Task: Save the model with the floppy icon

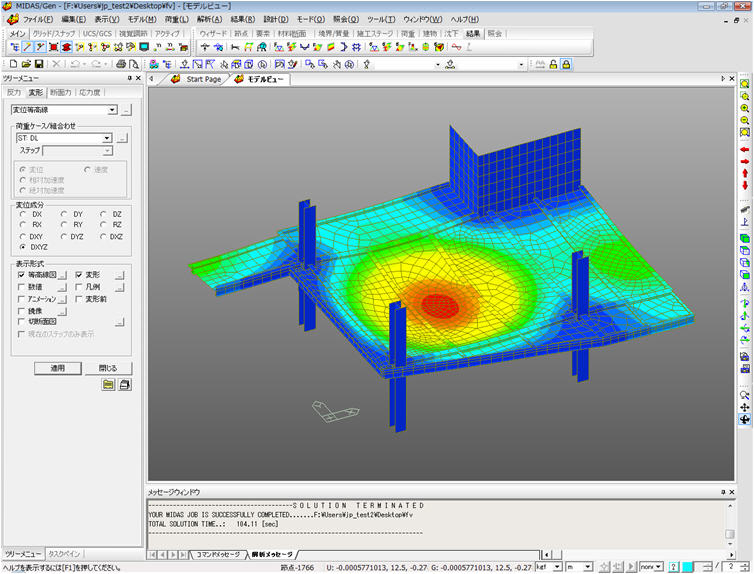Action: click(39, 64)
